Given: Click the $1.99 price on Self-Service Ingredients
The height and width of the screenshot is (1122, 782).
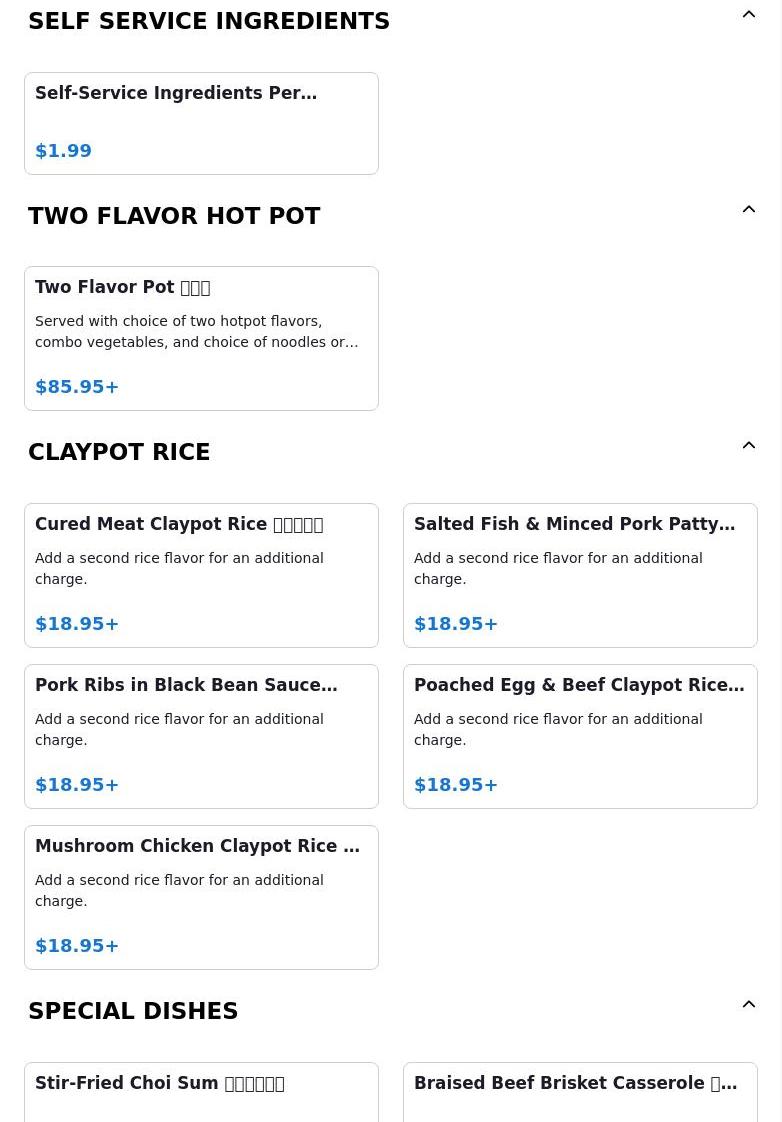Looking at the screenshot, I should (63, 151).
